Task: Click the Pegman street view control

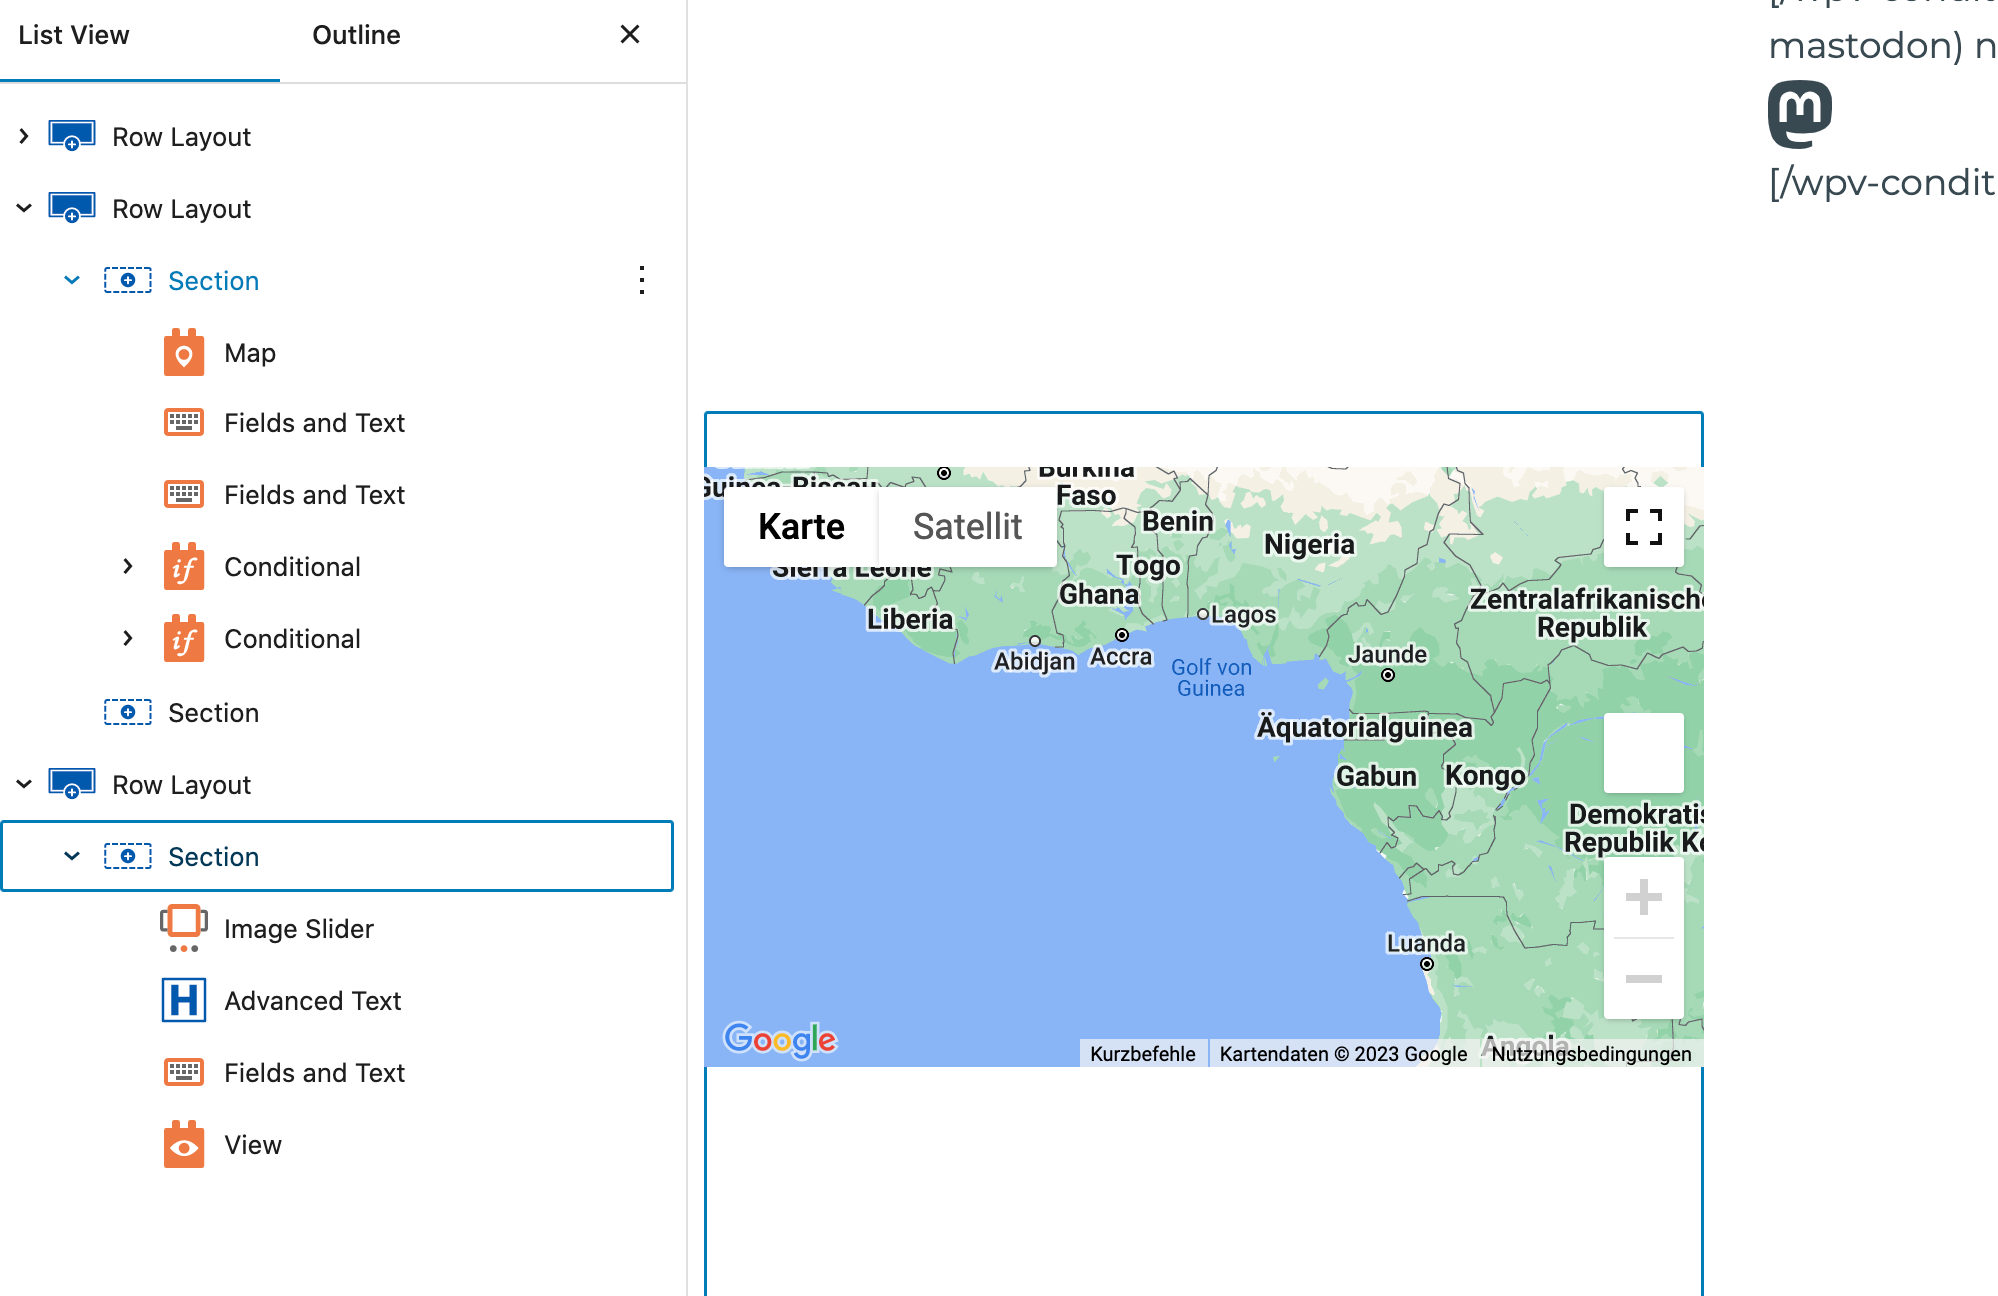Action: (1644, 753)
